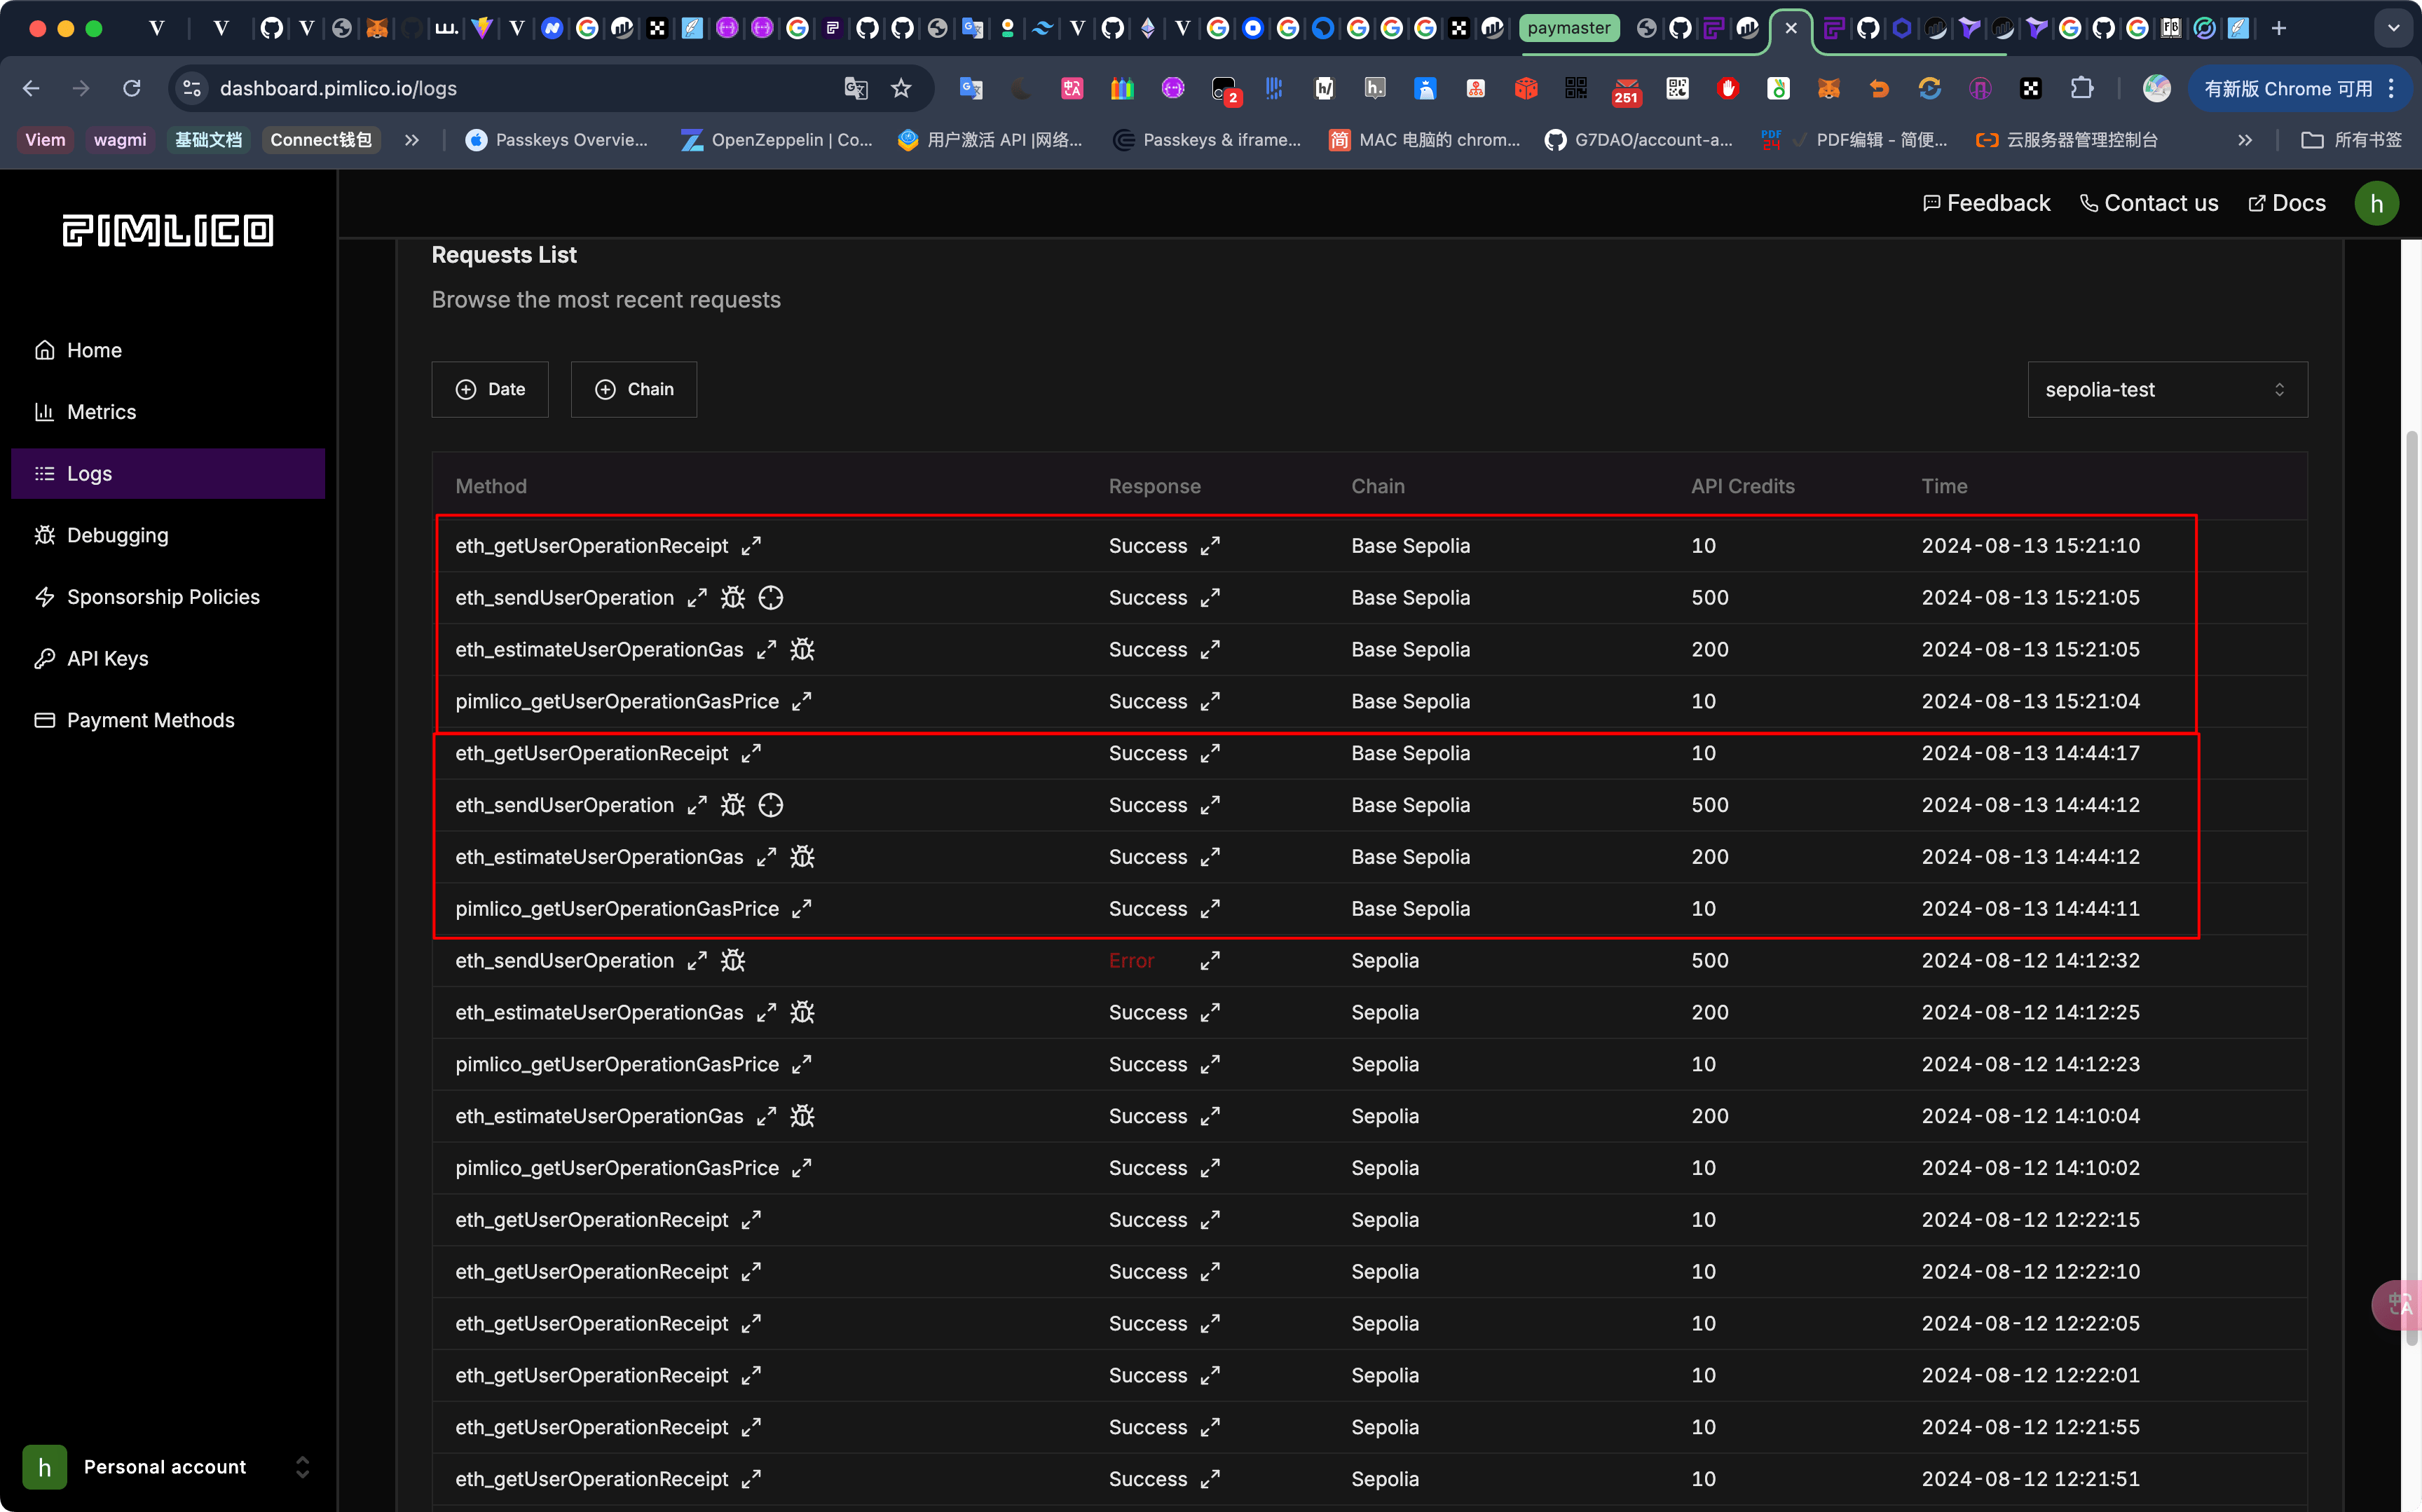This screenshot has width=2422, height=1512.
Task: Click Contact us in the header
Action: click(x=2149, y=203)
